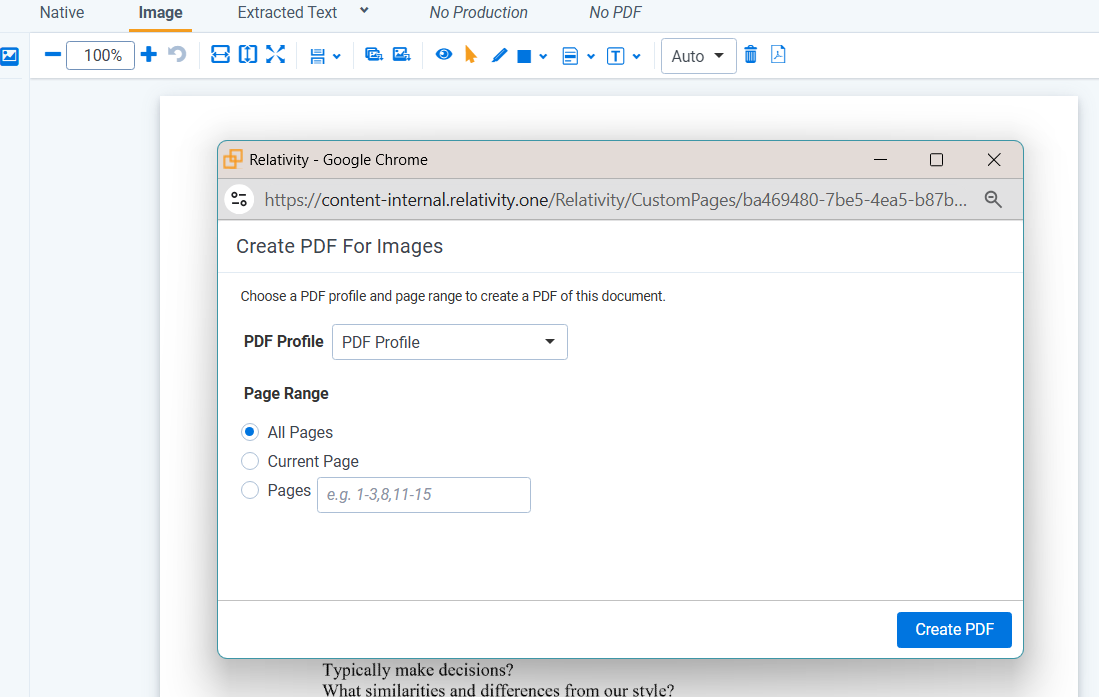Click the zoom magnifier icon in address bar
This screenshot has width=1099, height=697.
tap(993, 199)
